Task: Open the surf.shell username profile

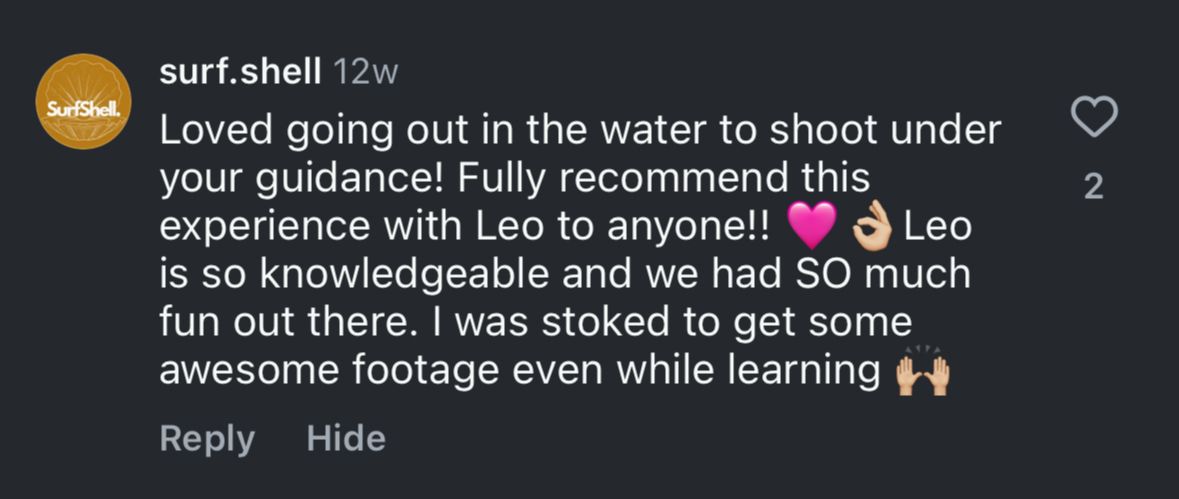Action: coord(239,72)
